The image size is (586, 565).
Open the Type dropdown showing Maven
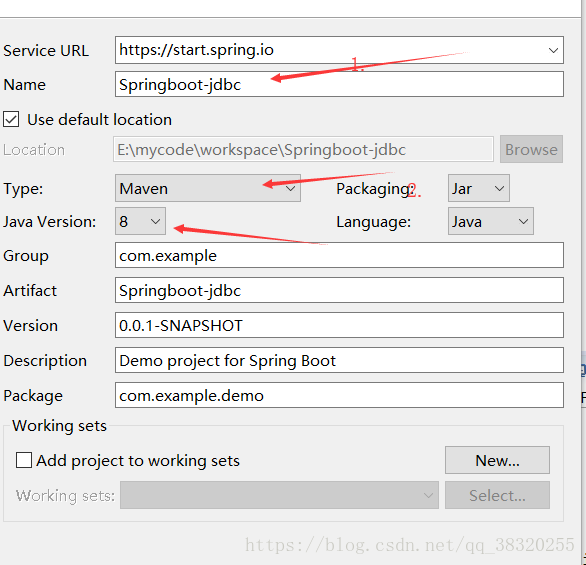point(208,188)
